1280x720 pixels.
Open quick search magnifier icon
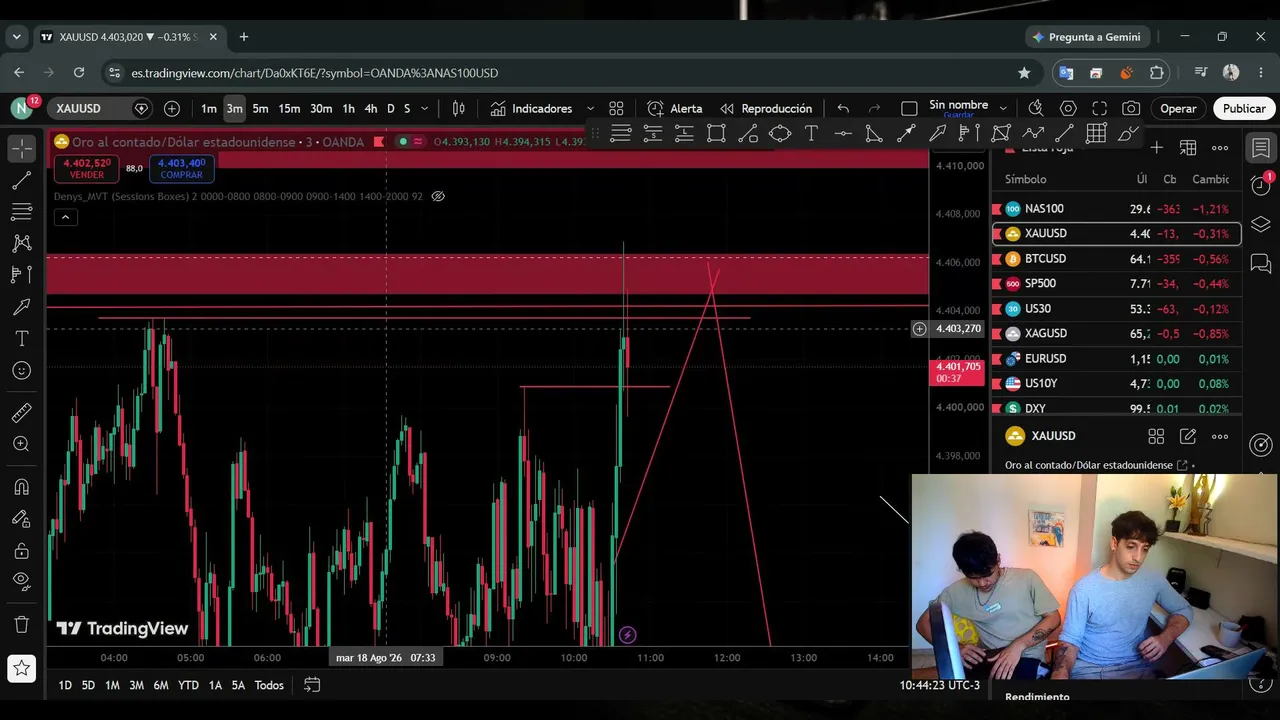point(1036,108)
